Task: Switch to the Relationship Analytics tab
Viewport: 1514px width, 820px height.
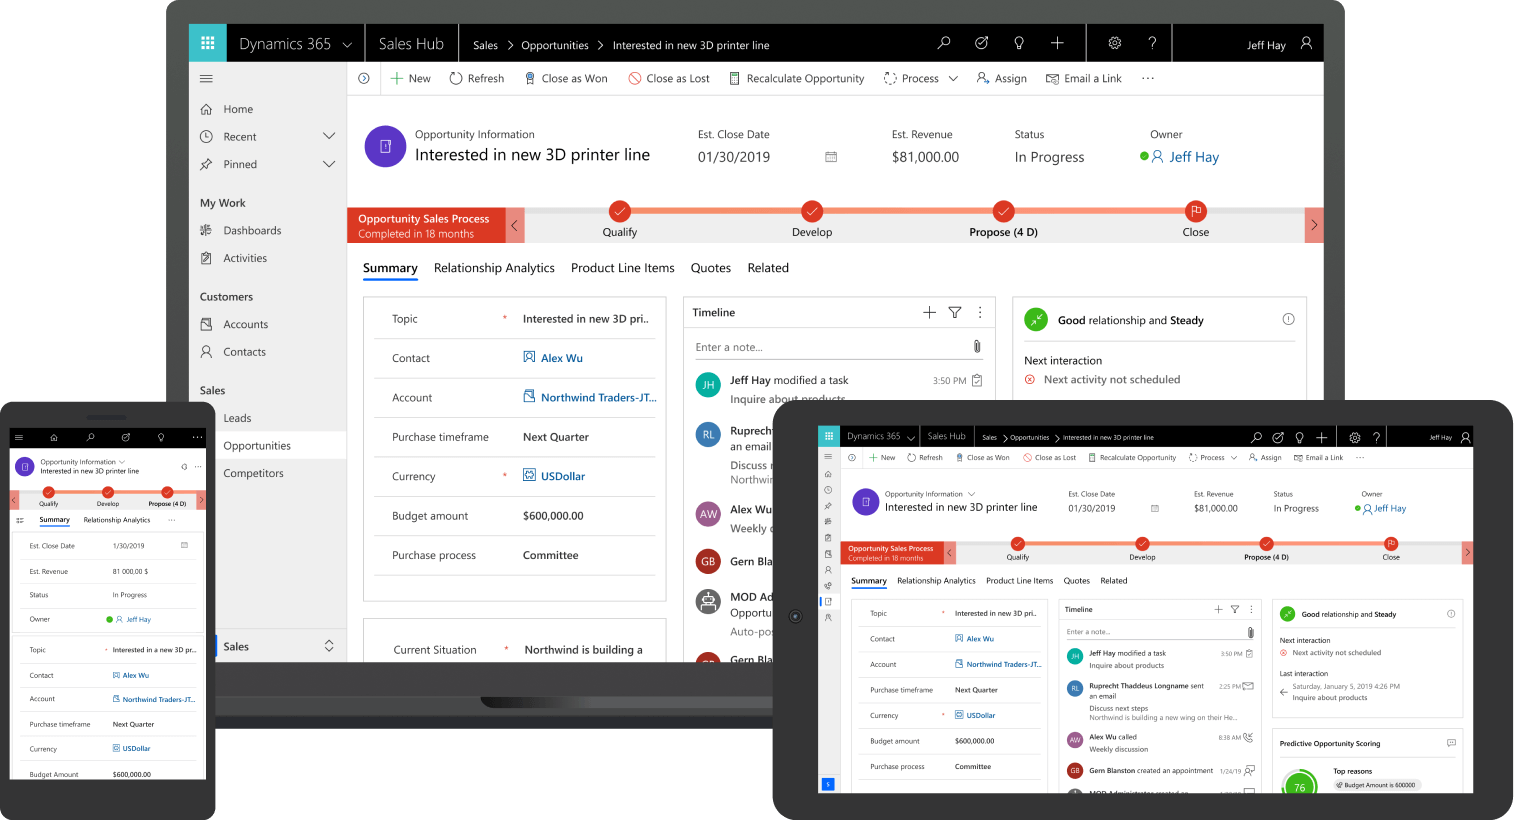Action: pyautogui.click(x=494, y=267)
